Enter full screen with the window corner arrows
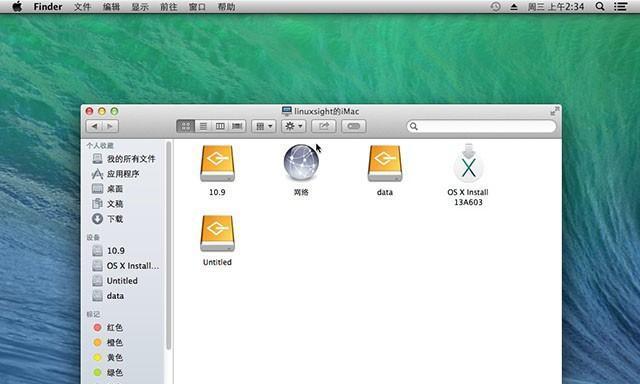The height and width of the screenshot is (384, 640). [x=554, y=111]
